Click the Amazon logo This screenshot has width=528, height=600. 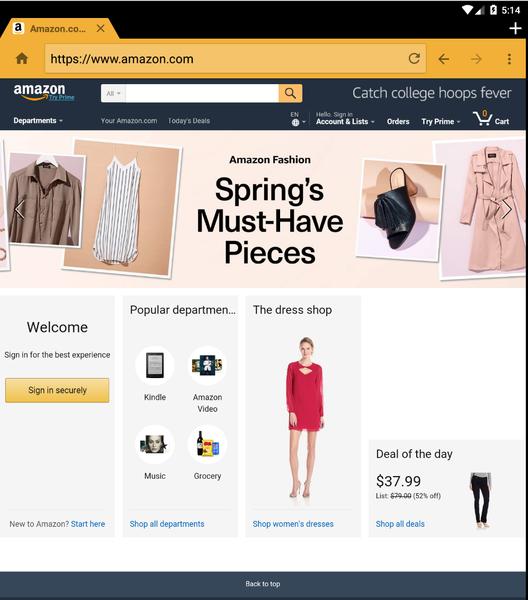tap(39, 92)
